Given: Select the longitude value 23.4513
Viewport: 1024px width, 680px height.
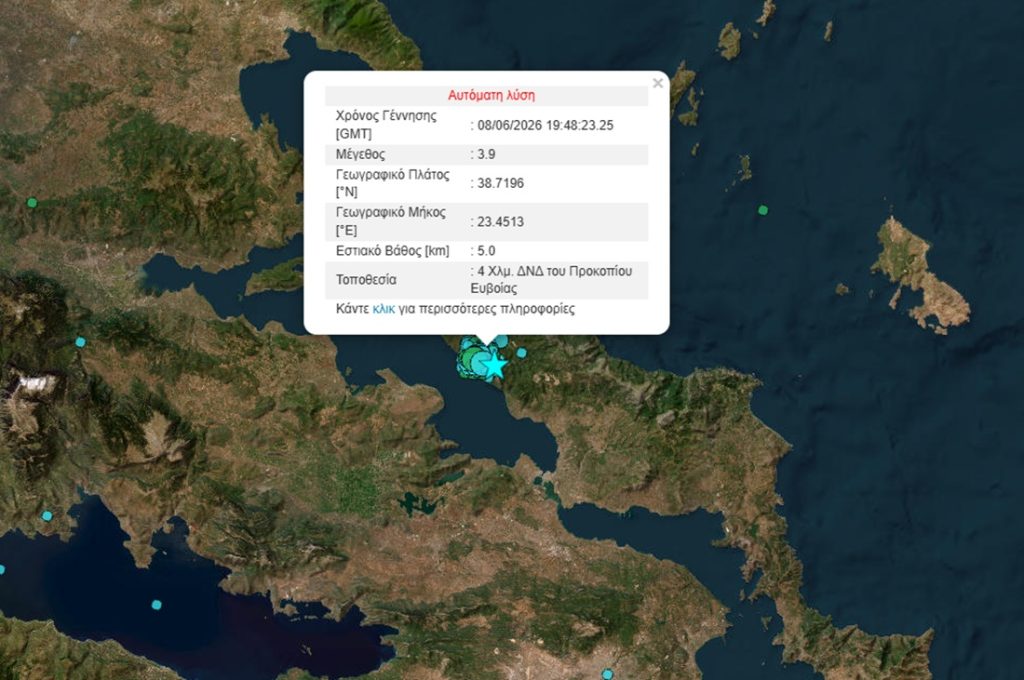Looking at the screenshot, I should (500, 221).
